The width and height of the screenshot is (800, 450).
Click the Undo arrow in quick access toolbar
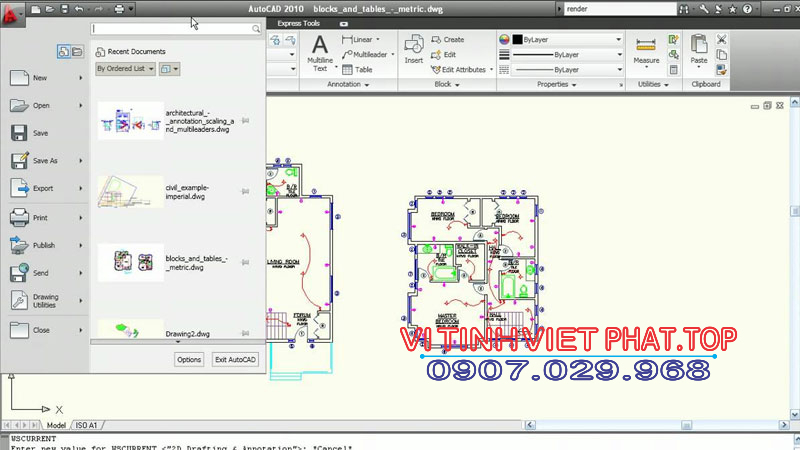point(80,9)
